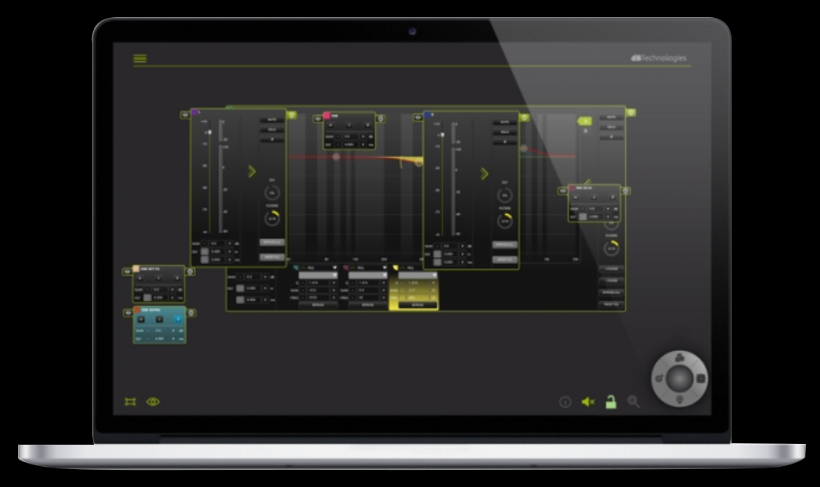
Task: Mute the purple channel panel
Action: [272, 120]
